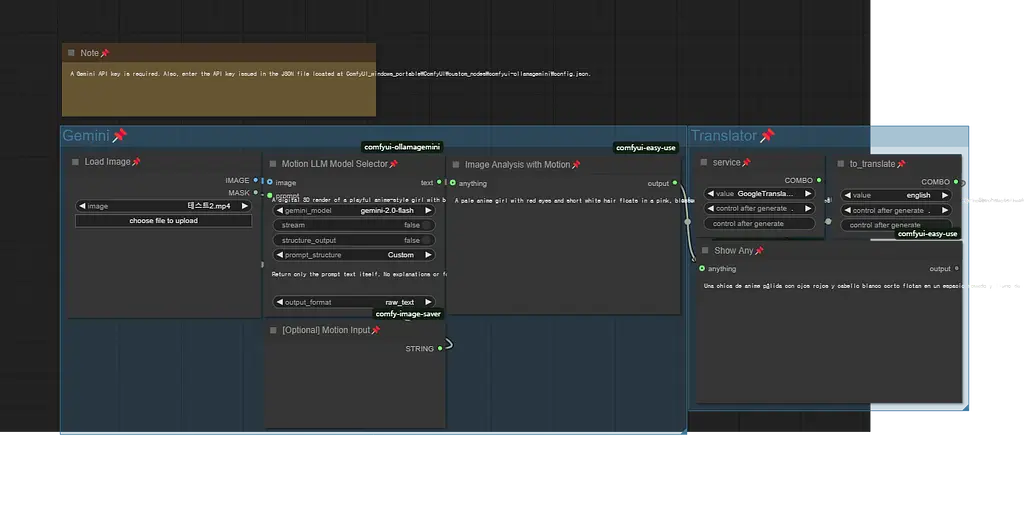1024x508 pixels.
Task: Collapse the to_translate node via its title dot
Action: click(x=840, y=164)
